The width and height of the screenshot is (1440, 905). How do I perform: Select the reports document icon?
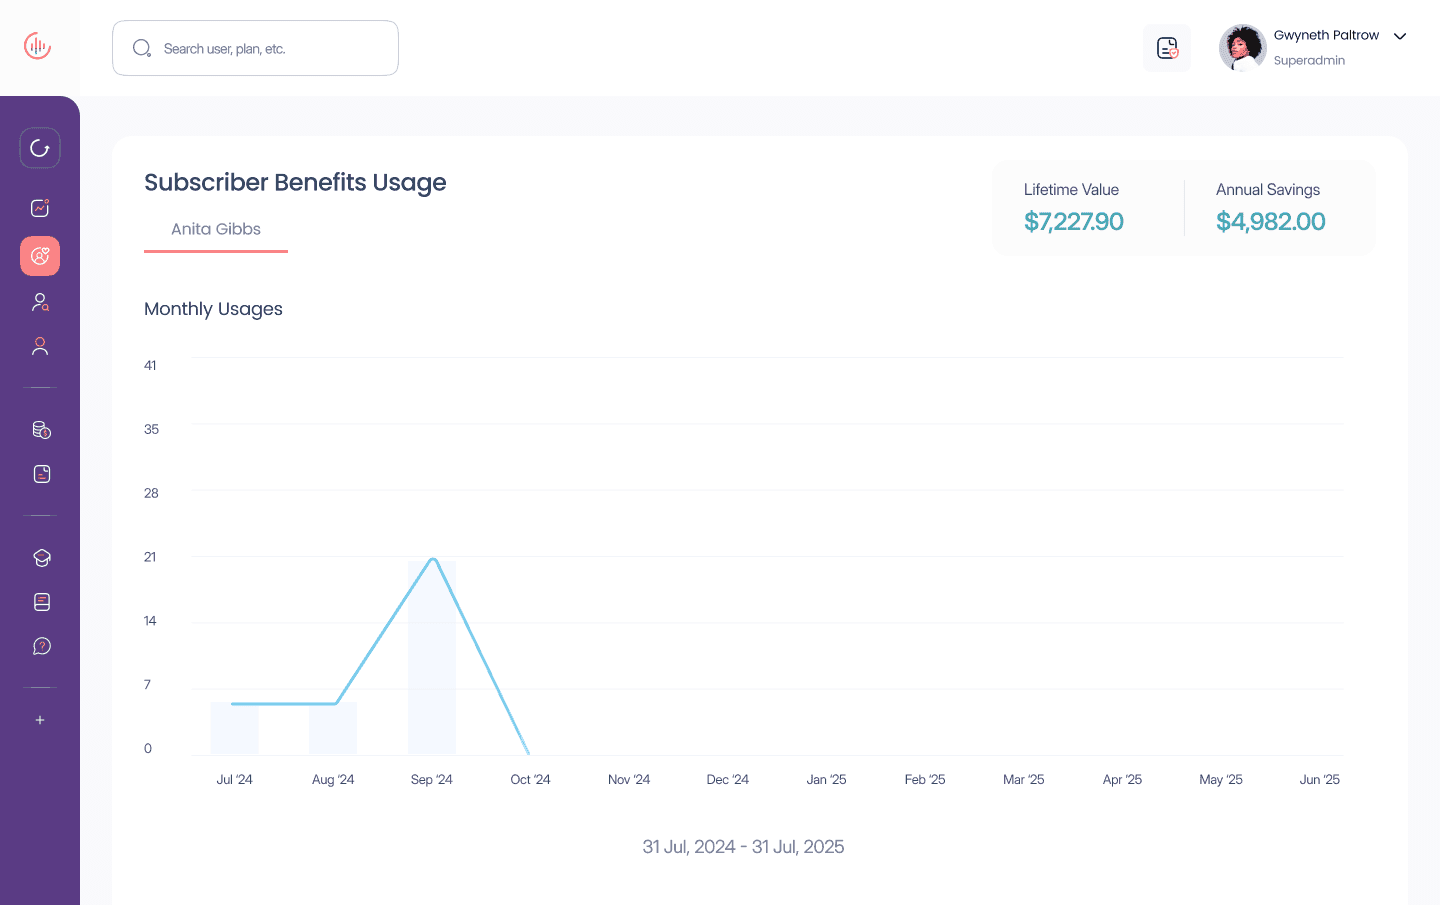[x=40, y=473]
